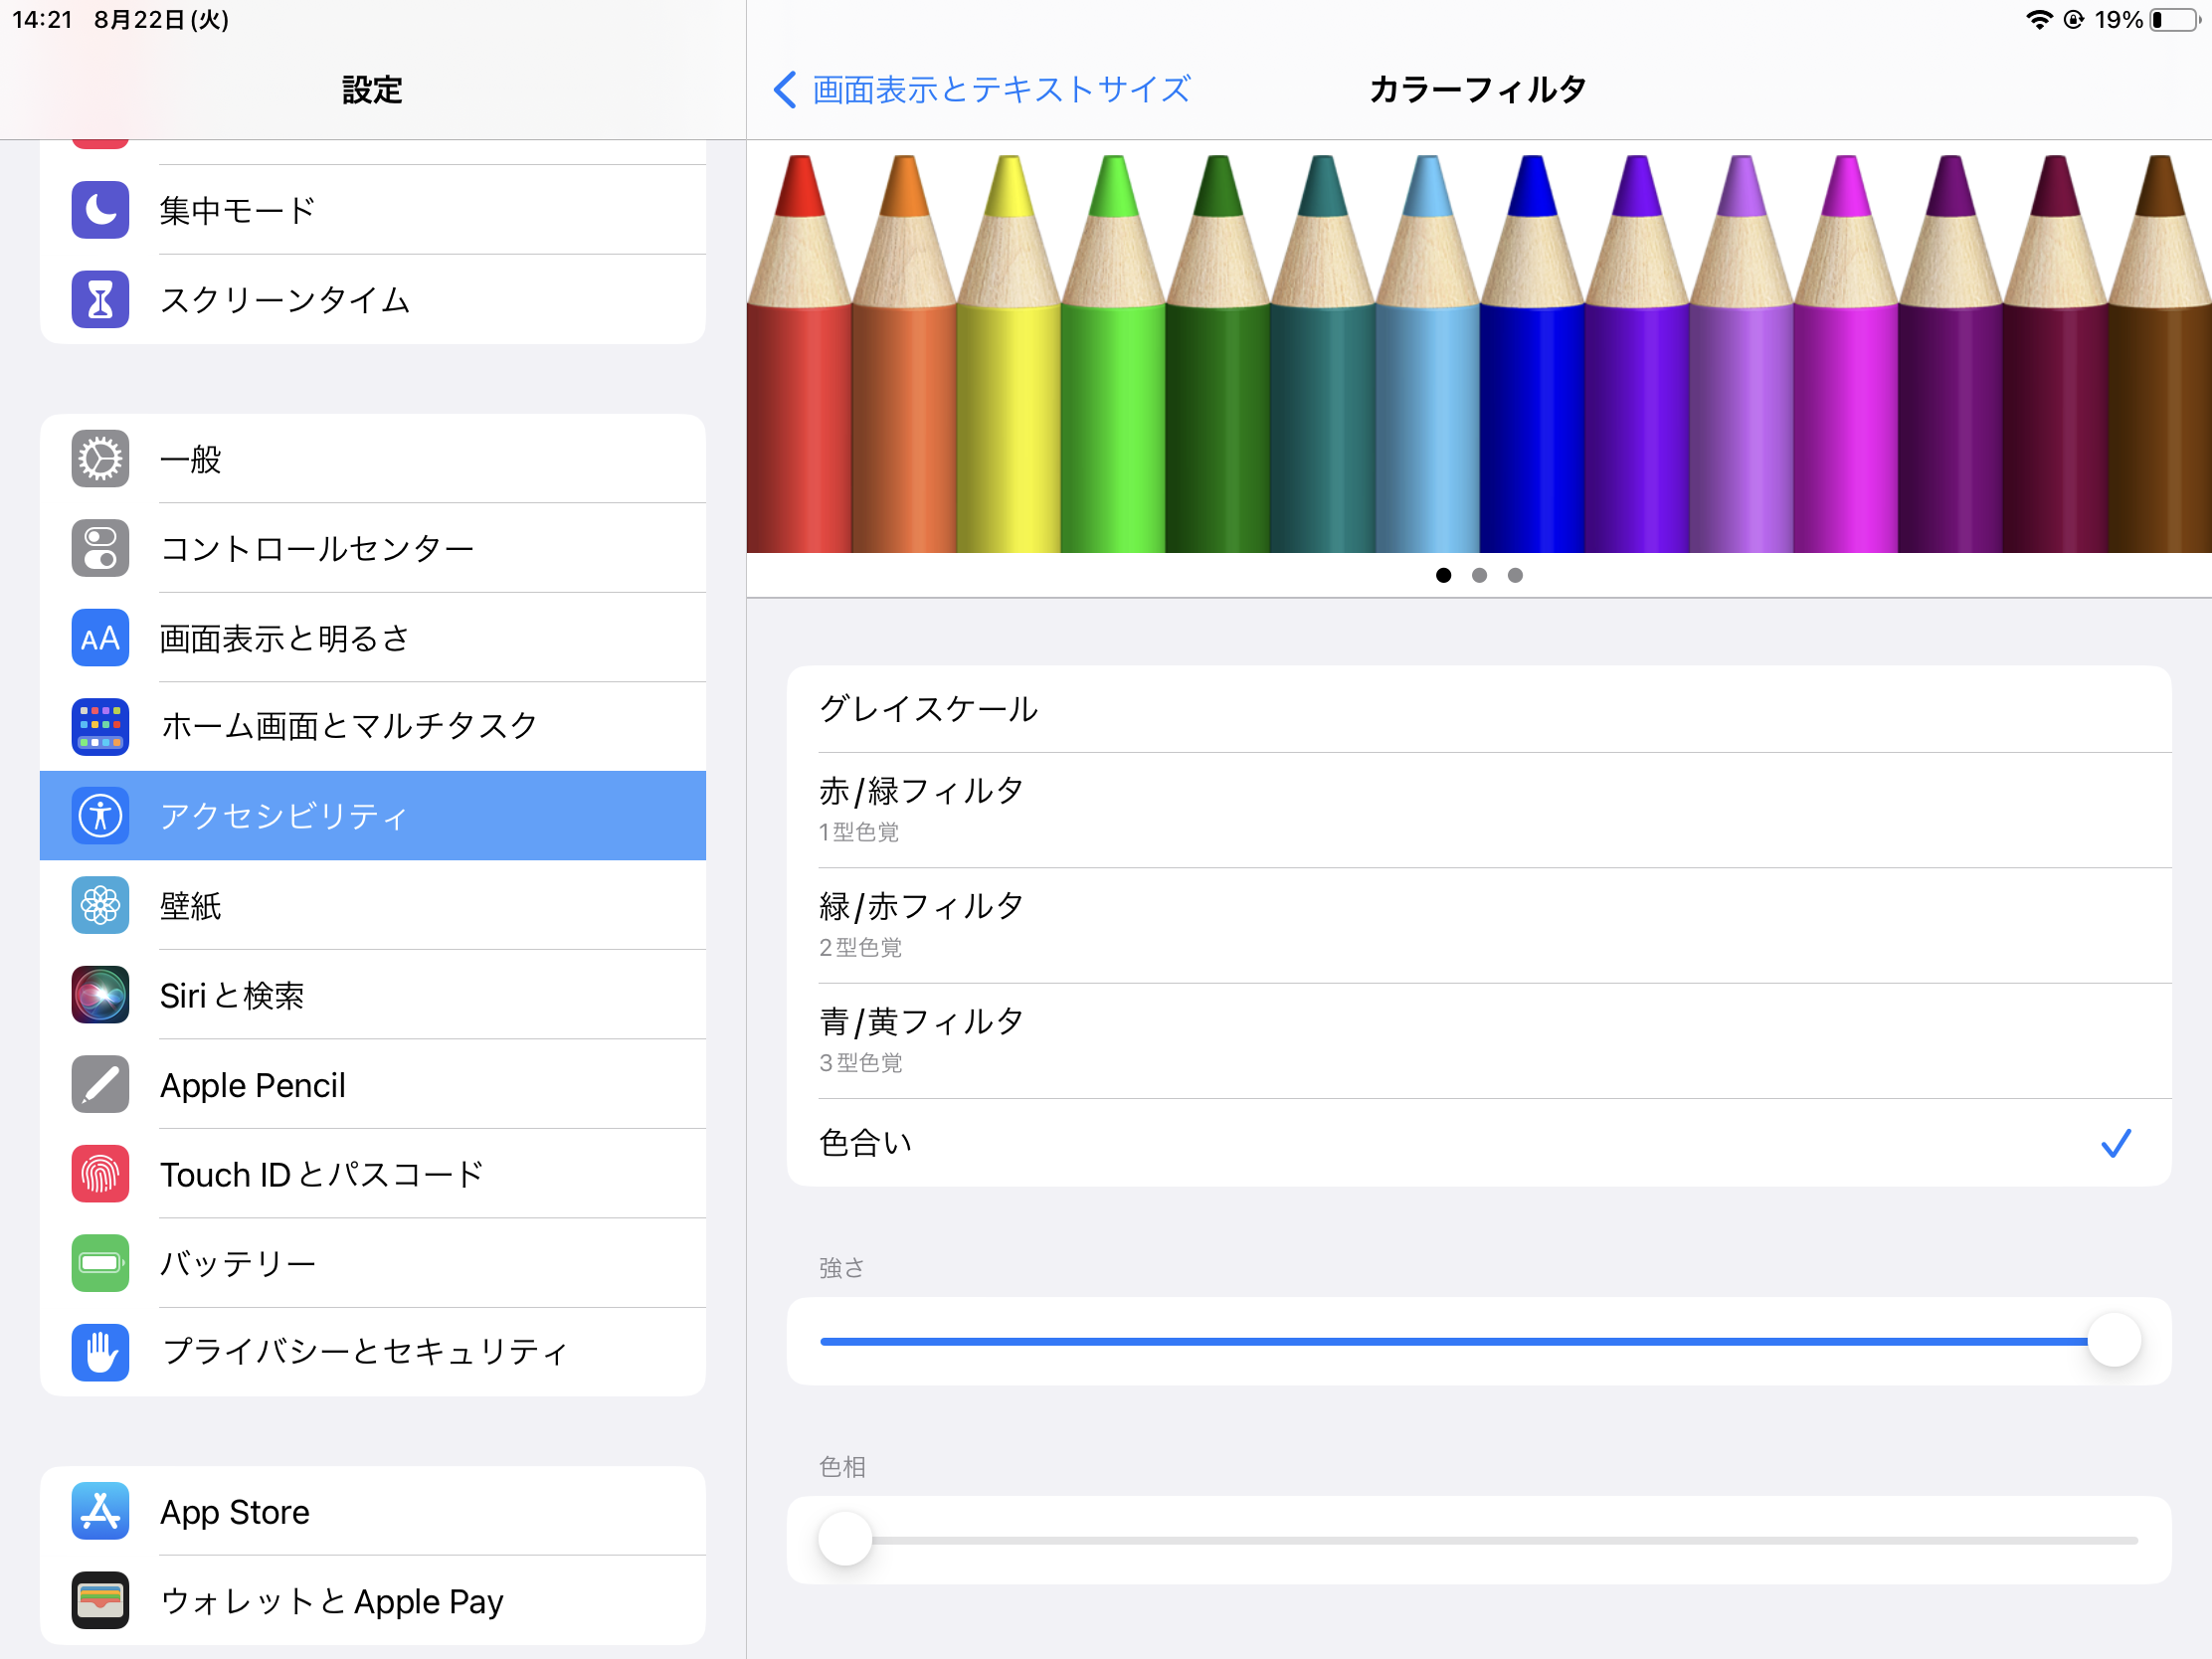Tap the 8月22日(火) date in status bar

pyautogui.click(x=162, y=20)
